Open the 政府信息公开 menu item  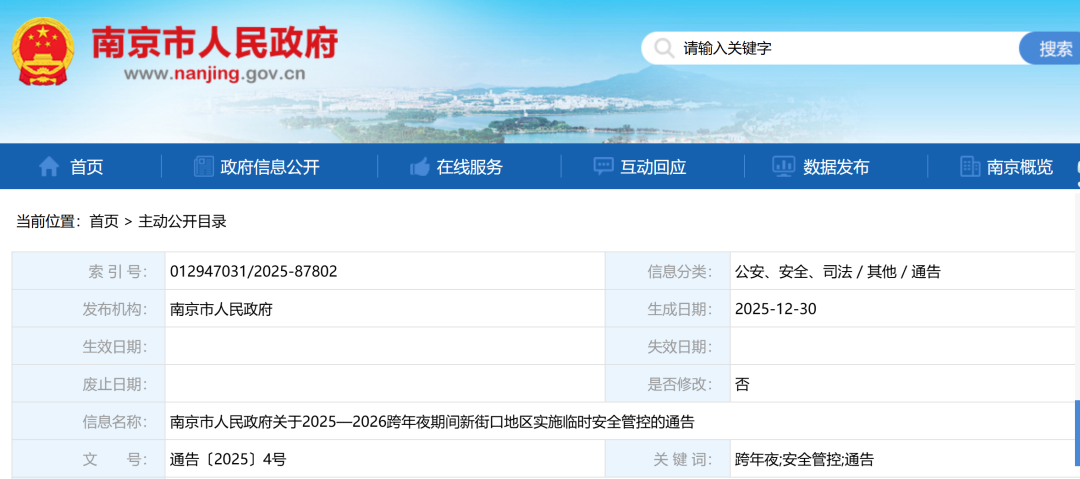pos(270,167)
